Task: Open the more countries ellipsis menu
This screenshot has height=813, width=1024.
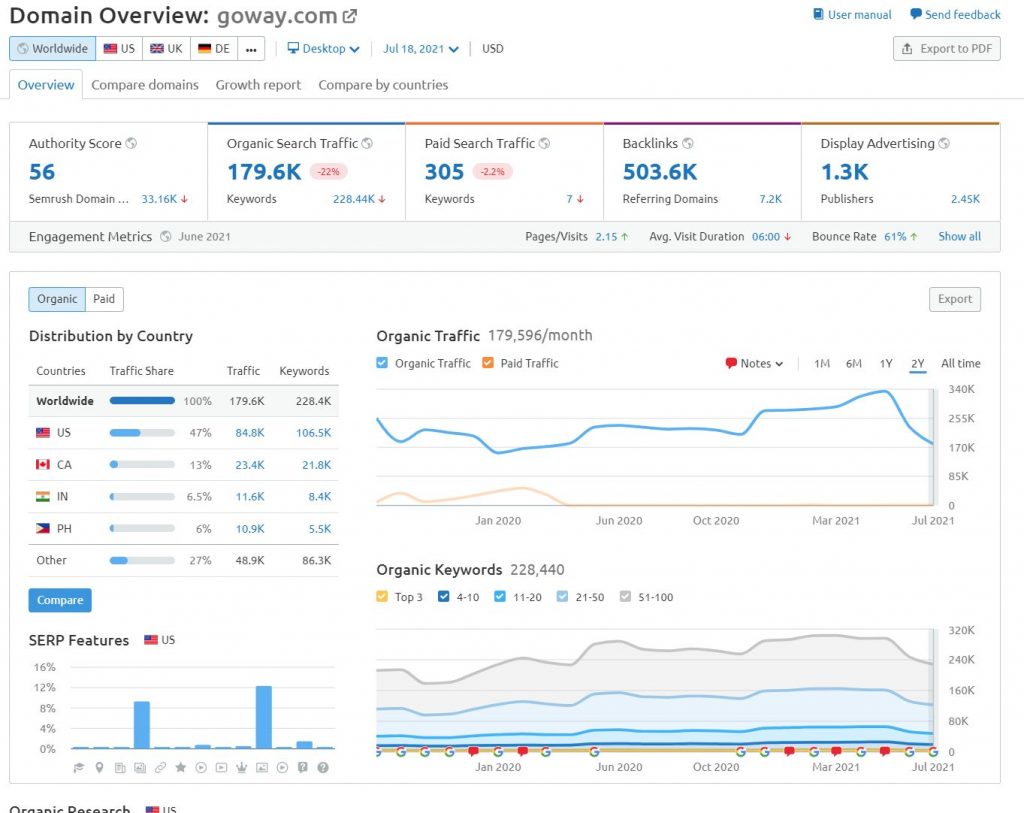Action: coord(251,49)
